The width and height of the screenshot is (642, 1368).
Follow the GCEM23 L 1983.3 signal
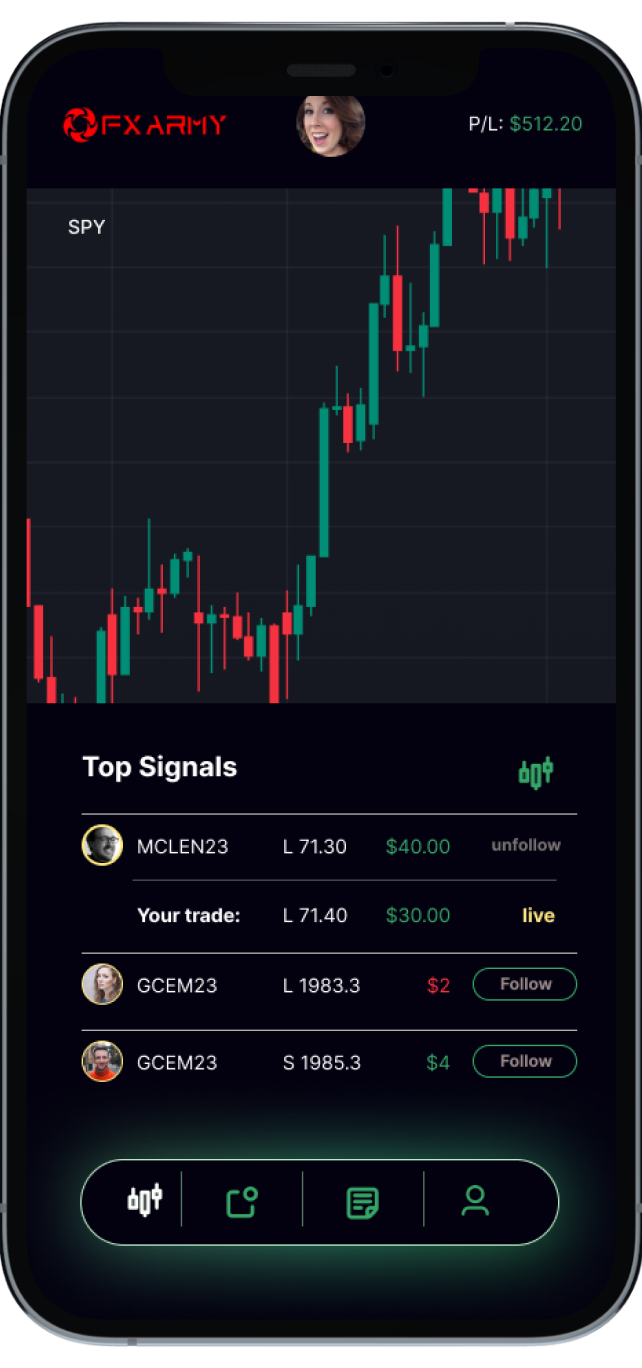pyautogui.click(x=525, y=984)
